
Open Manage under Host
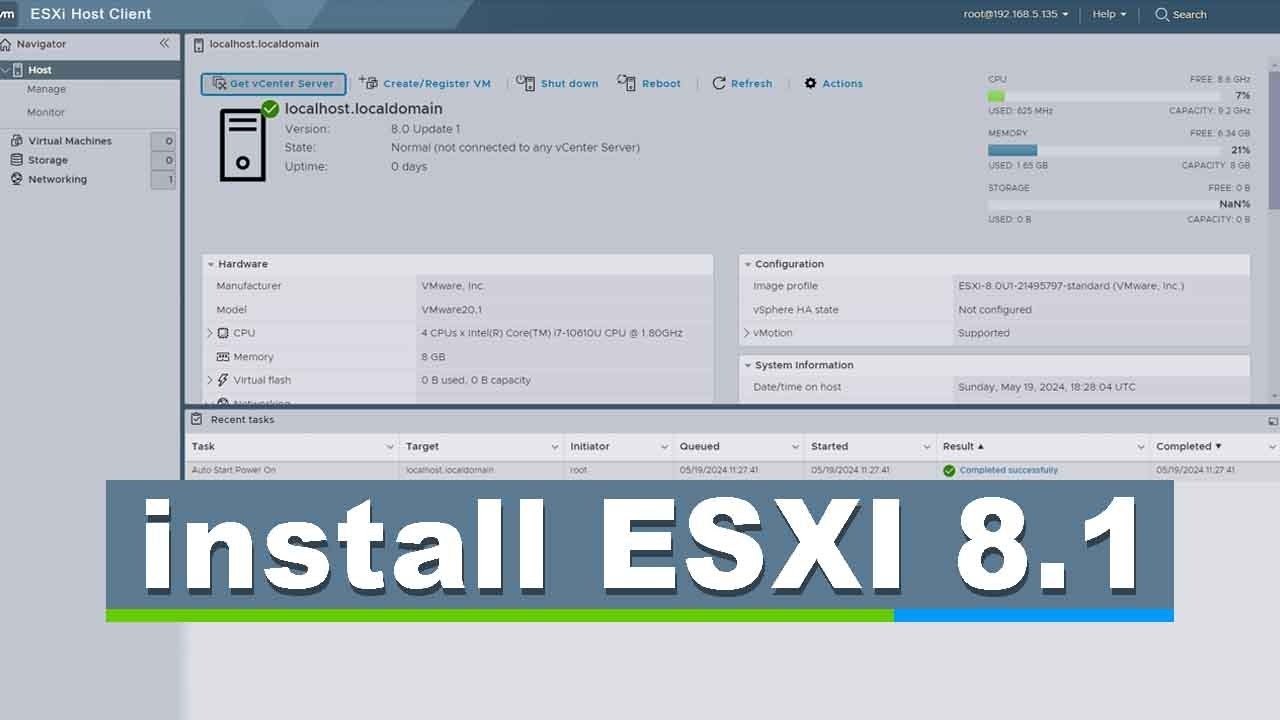pos(46,90)
